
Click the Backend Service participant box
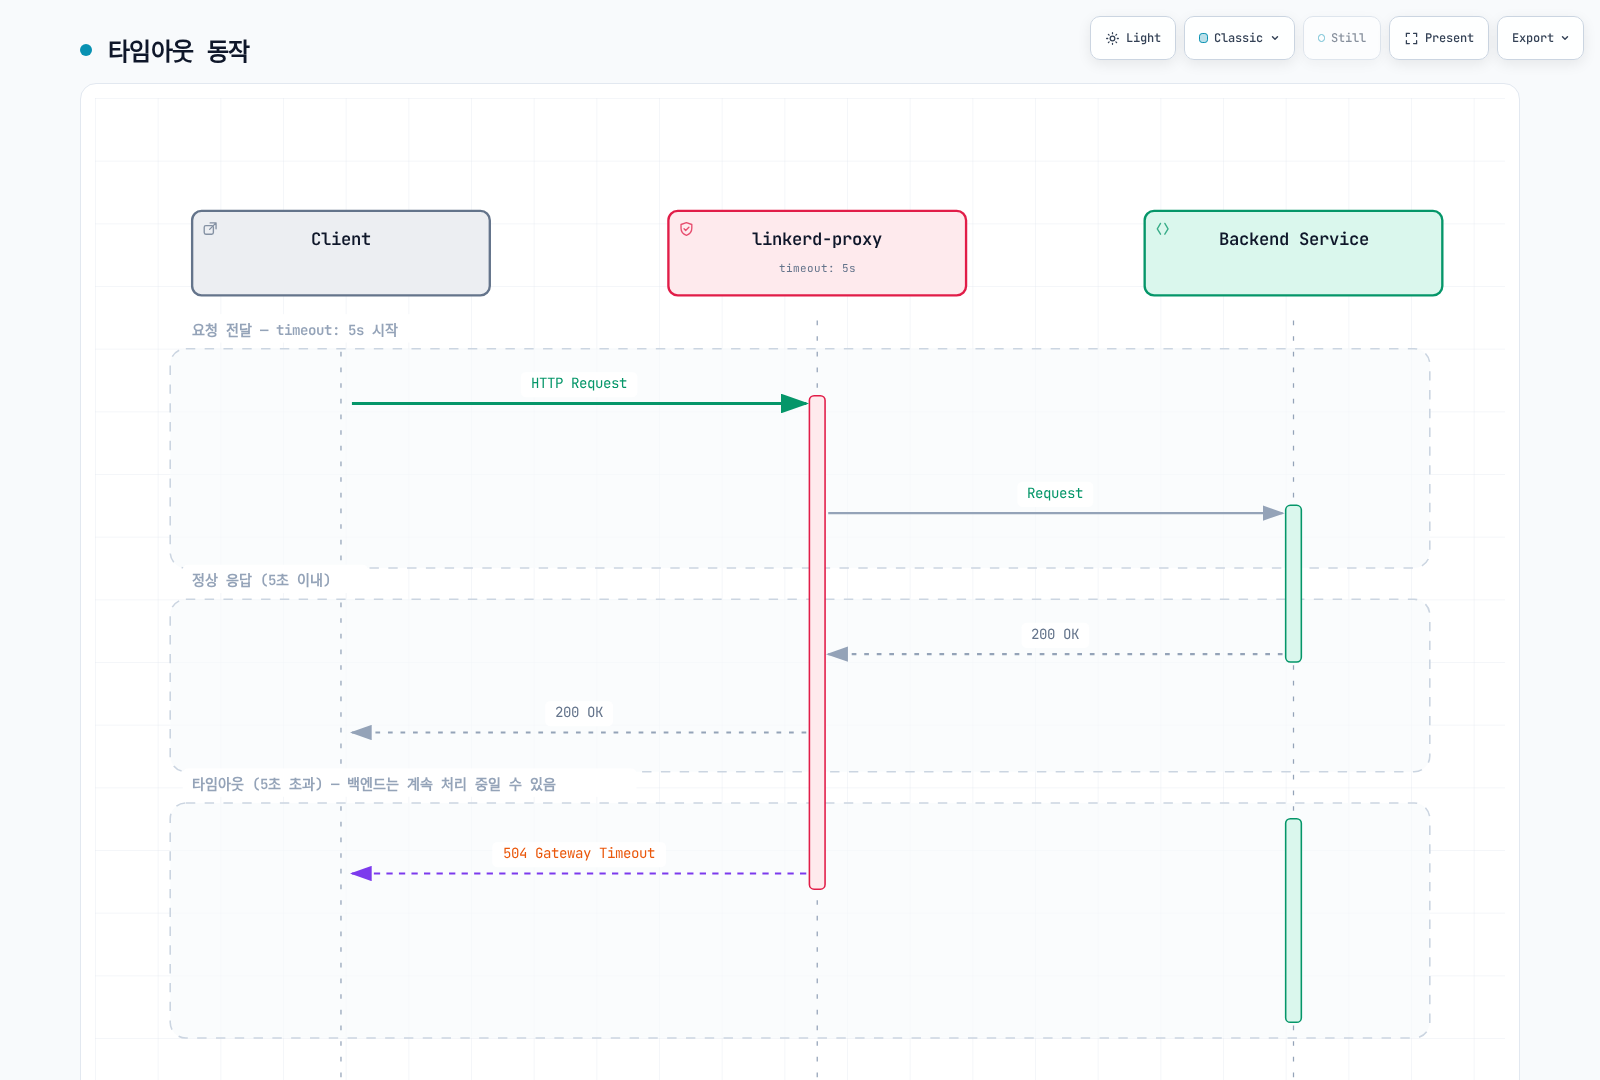1293,253
